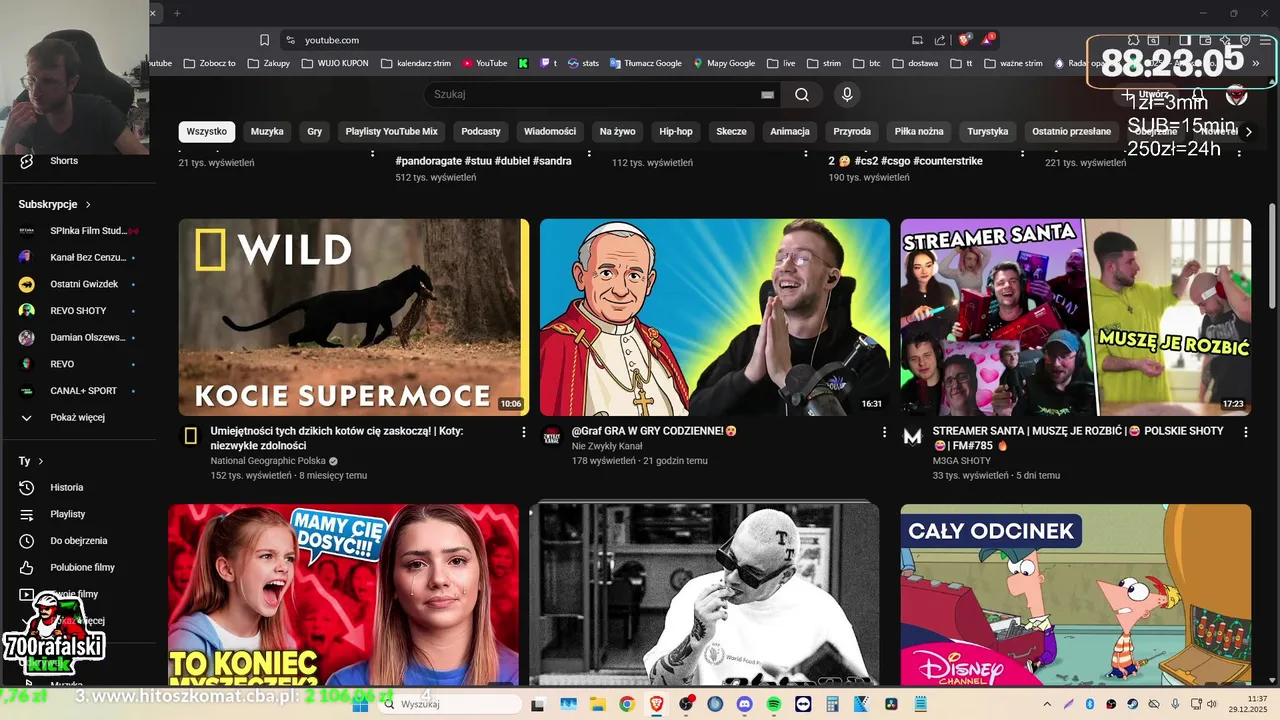This screenshot has width=1280, height=720.
Task: Expand the Ty section chevron
Action: (41, 461)
